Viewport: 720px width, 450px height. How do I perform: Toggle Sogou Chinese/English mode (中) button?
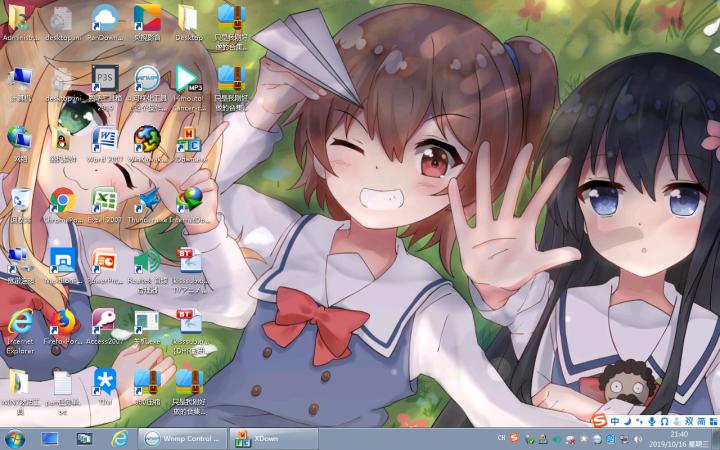(x=615, y=421)
